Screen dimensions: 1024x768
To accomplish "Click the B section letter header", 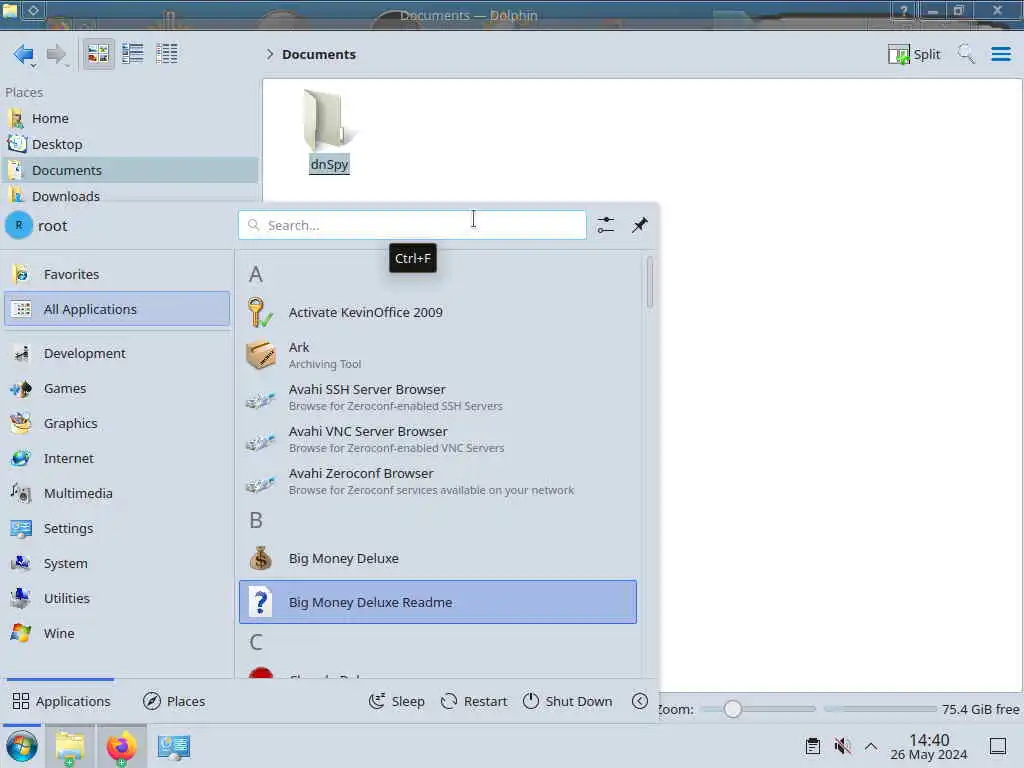I will tap(256, 520).
